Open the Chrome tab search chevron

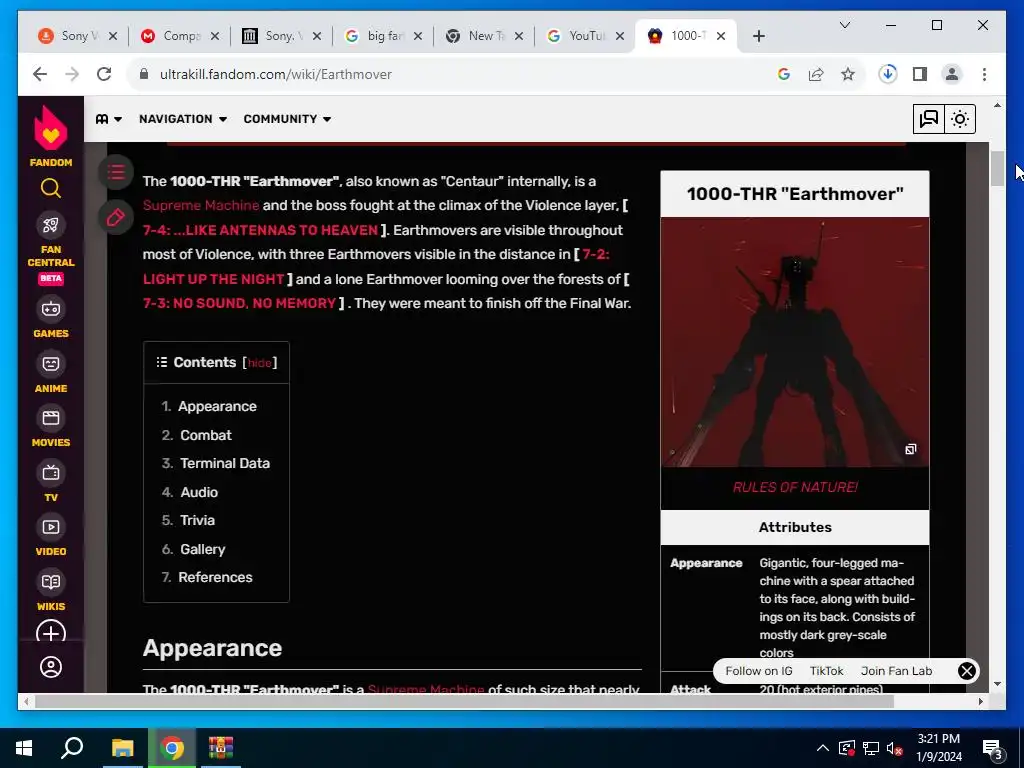[x=844, y=25]
